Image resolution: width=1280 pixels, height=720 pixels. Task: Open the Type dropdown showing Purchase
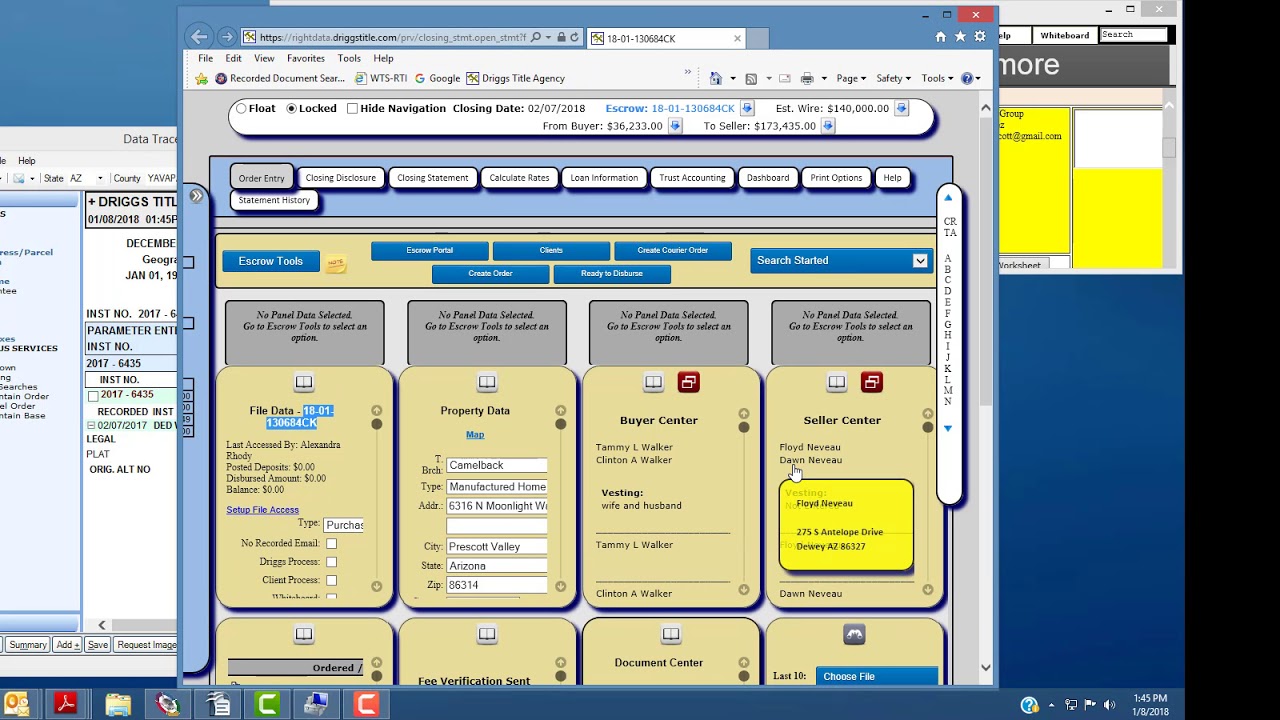click(x=343, y=524)
